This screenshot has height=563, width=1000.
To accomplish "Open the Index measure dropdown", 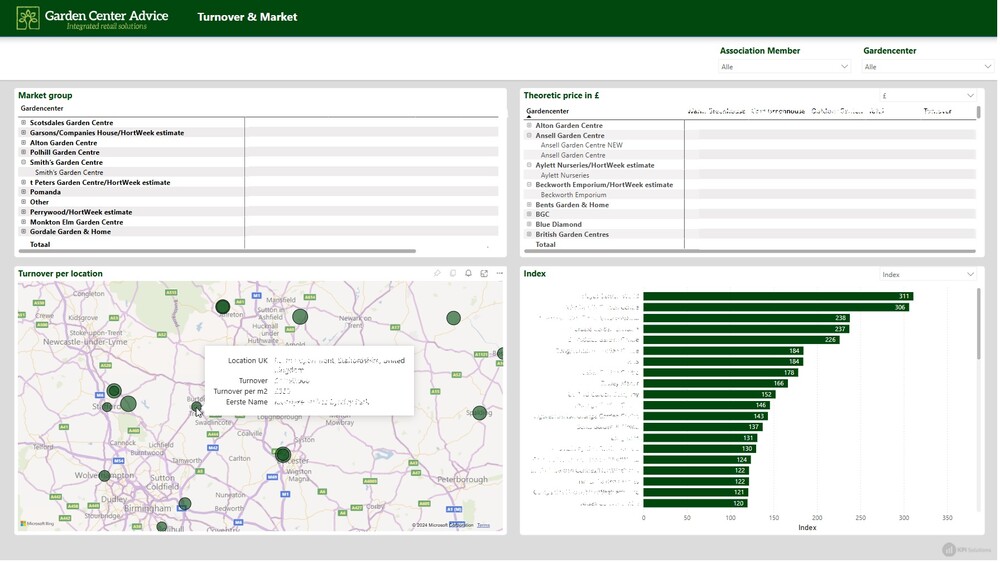I will [928, 274].
